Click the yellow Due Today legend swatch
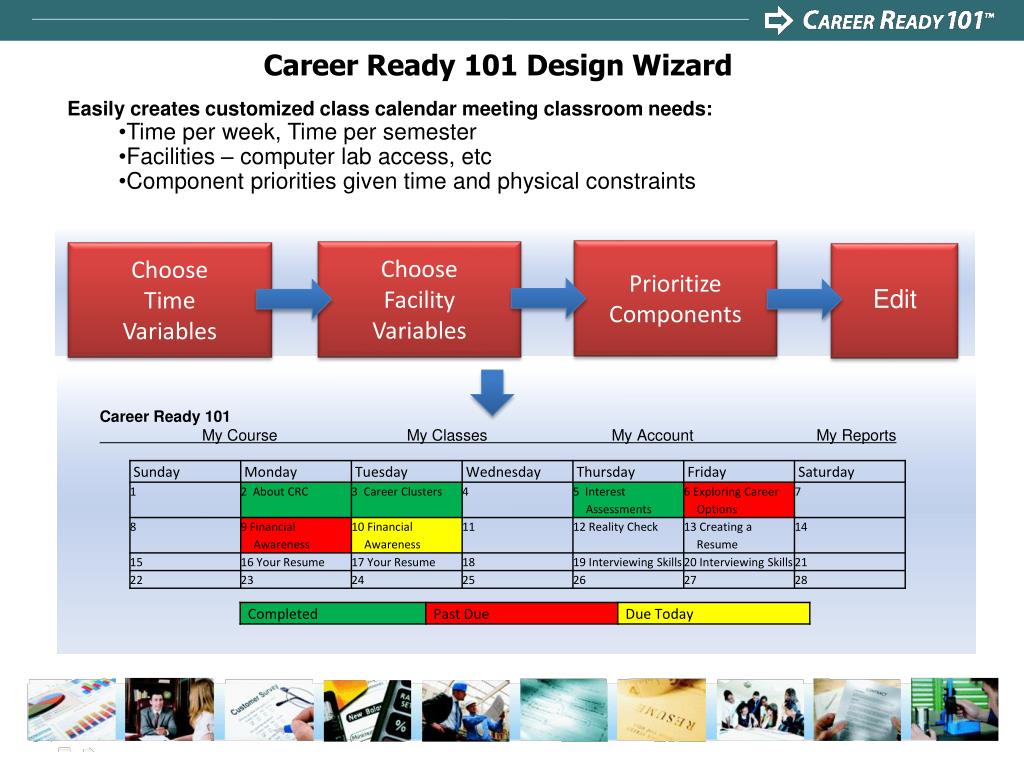 tap(714, 614)
